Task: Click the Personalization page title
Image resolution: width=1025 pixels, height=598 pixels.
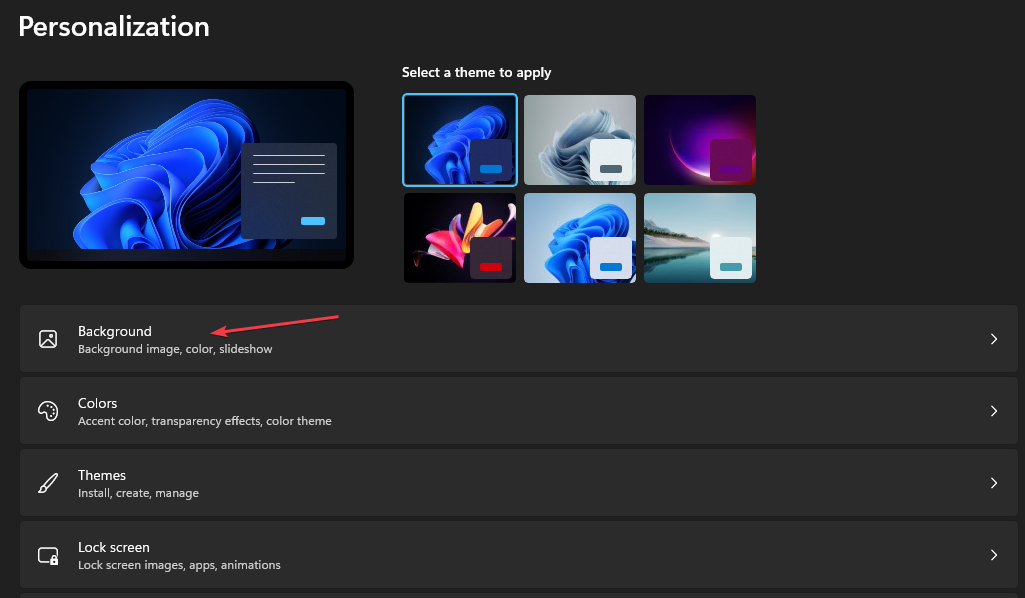Action: point(114,27)
